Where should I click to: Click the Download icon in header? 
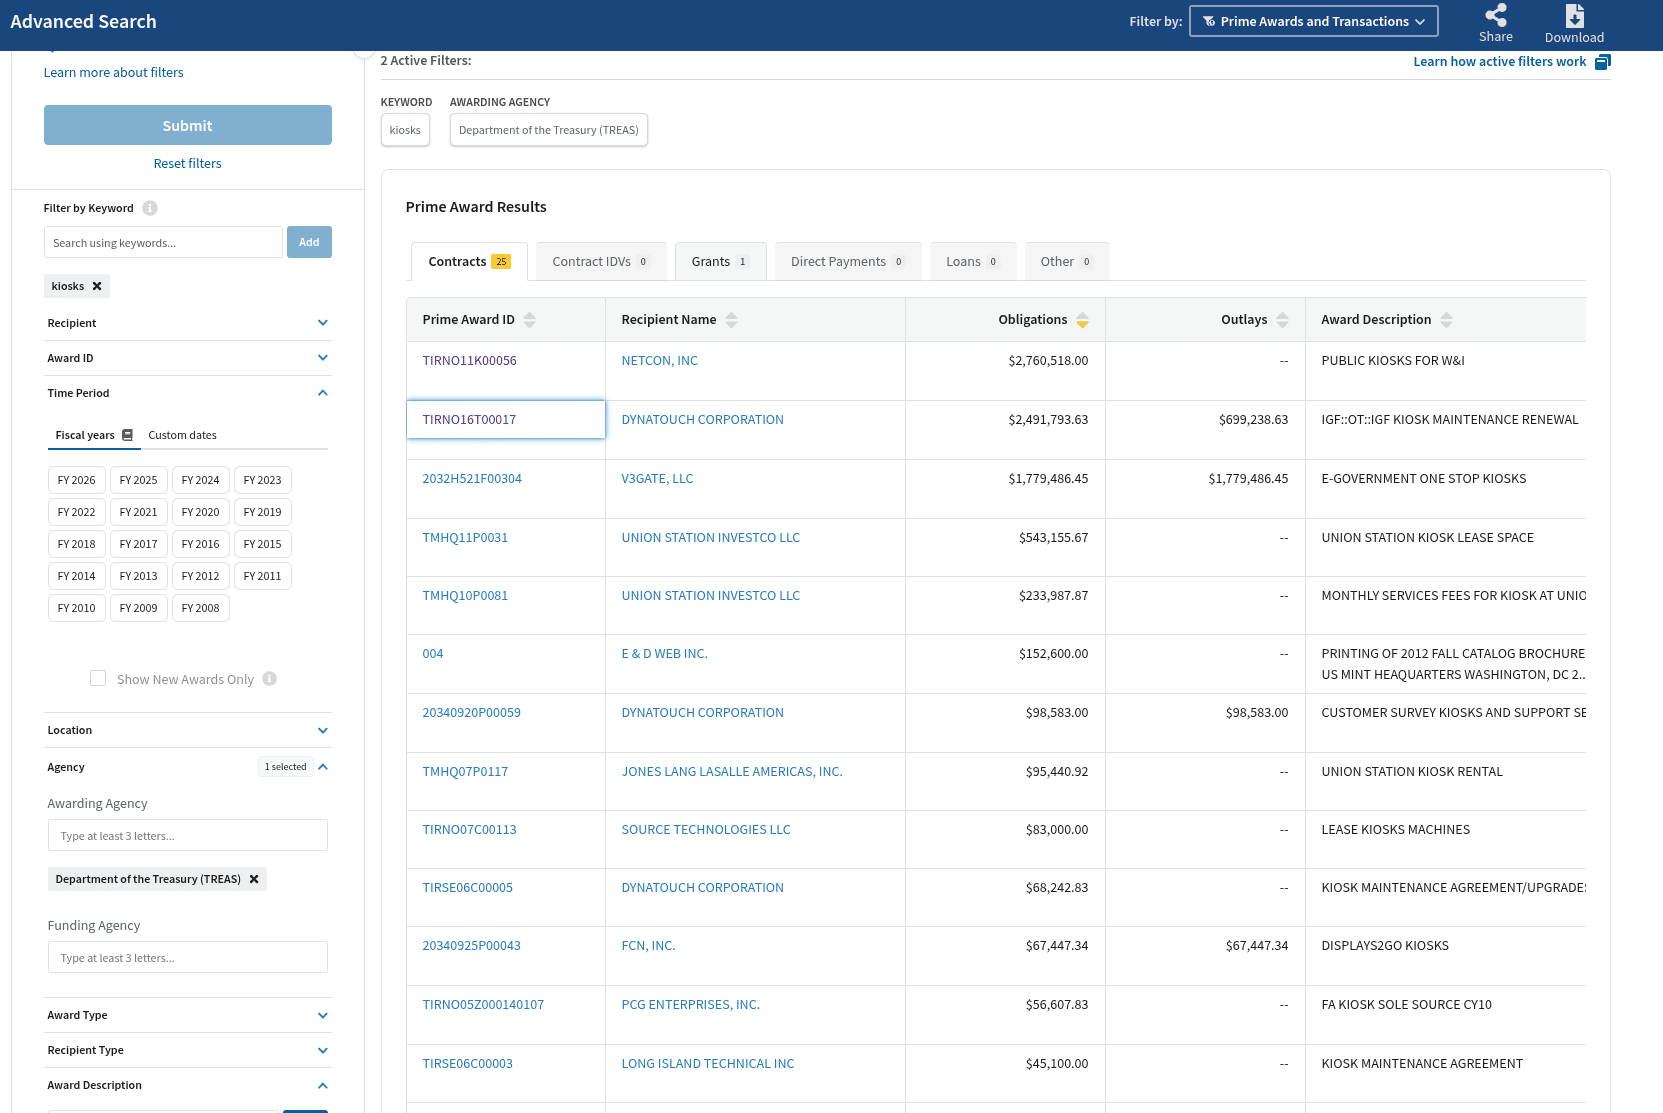tap(1574, 16)
